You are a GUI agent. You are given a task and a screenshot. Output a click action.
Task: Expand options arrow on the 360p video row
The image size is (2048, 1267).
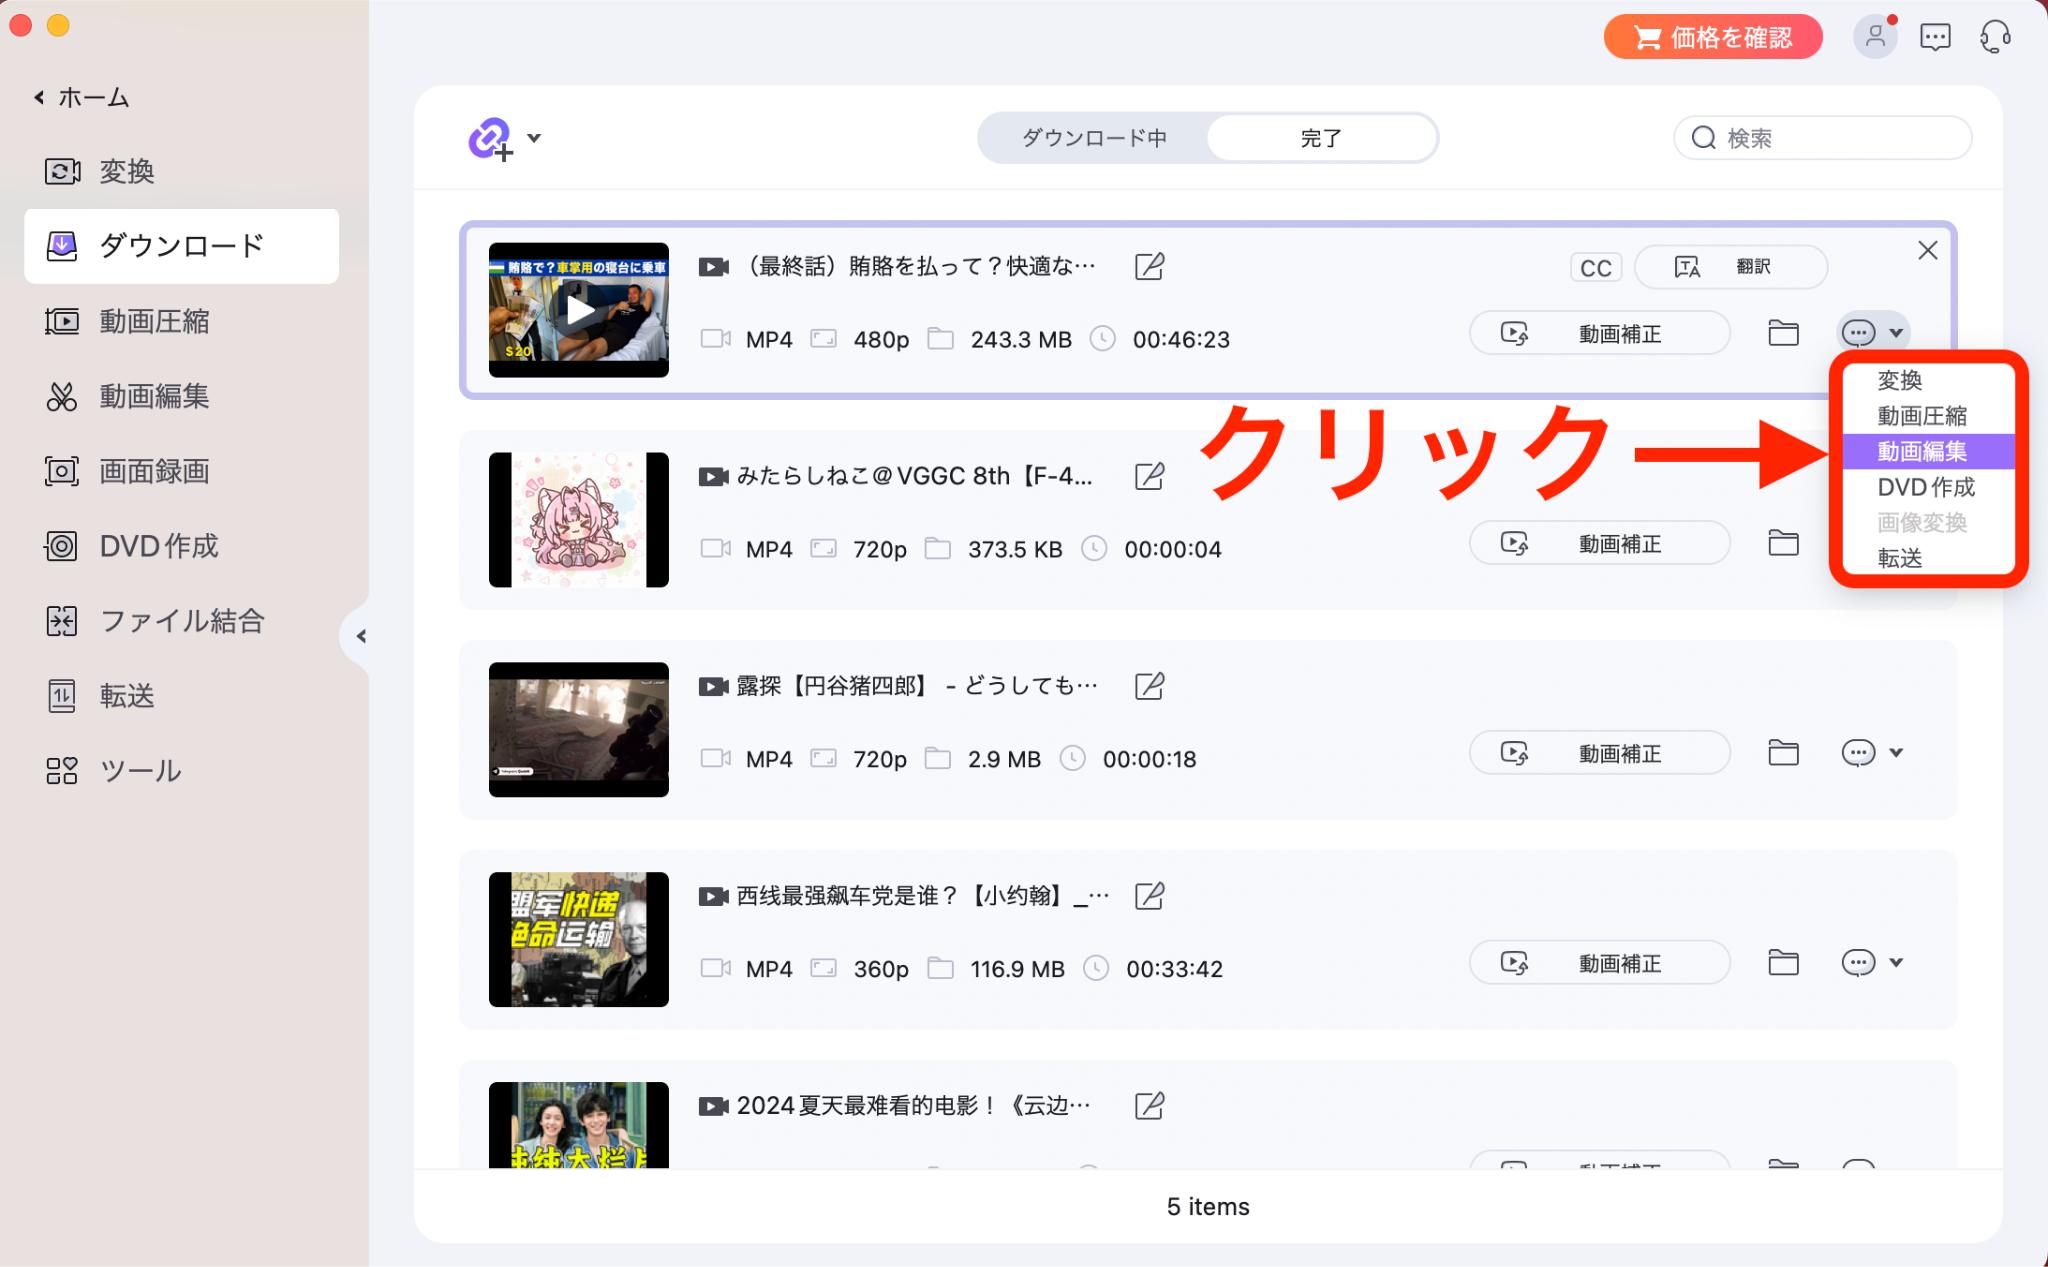coord(1896,963)
